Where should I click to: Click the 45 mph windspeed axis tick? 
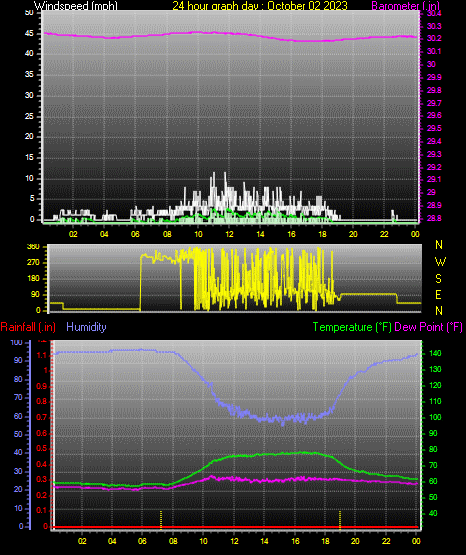(29, 34)
